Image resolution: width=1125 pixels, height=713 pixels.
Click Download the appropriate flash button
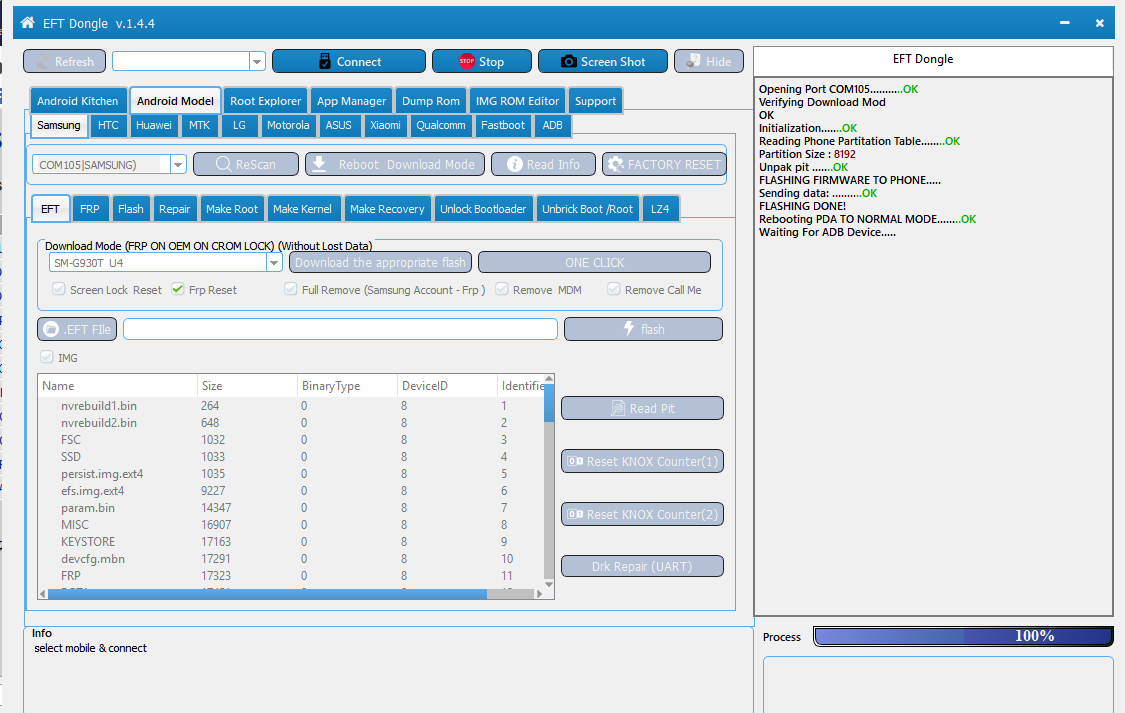(380, 263)
